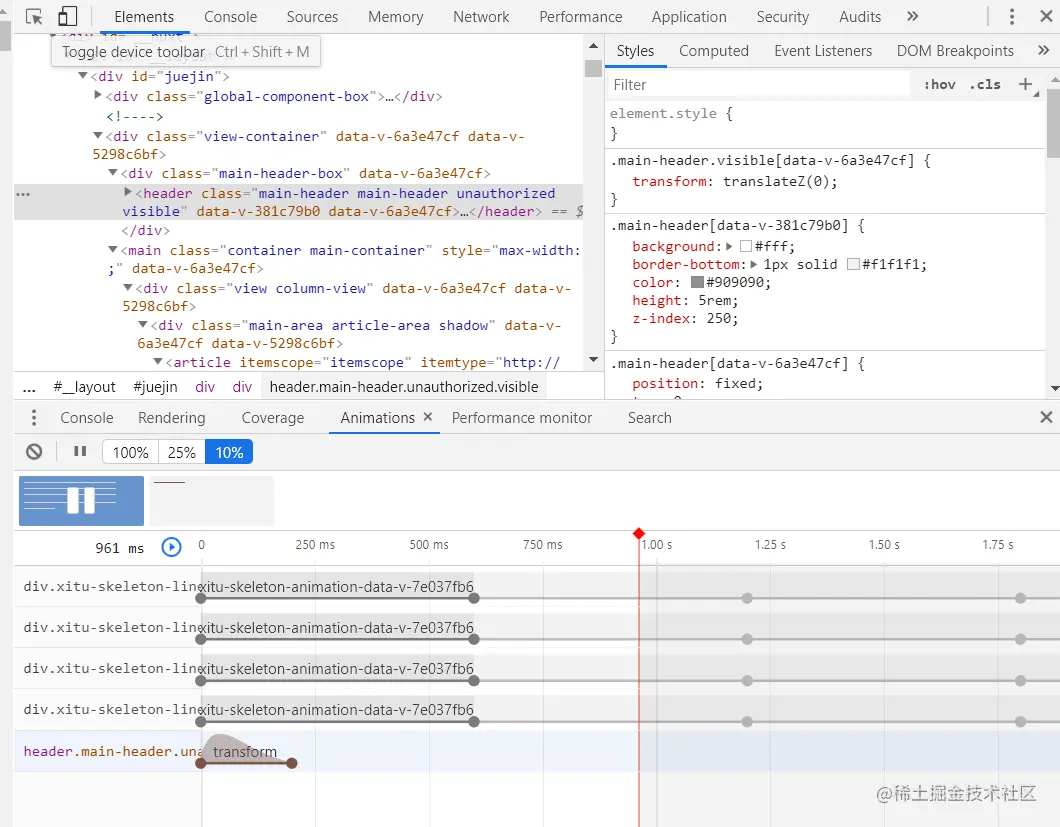Click the breadcrumb ellipsis before #__layout

point(29,388)
